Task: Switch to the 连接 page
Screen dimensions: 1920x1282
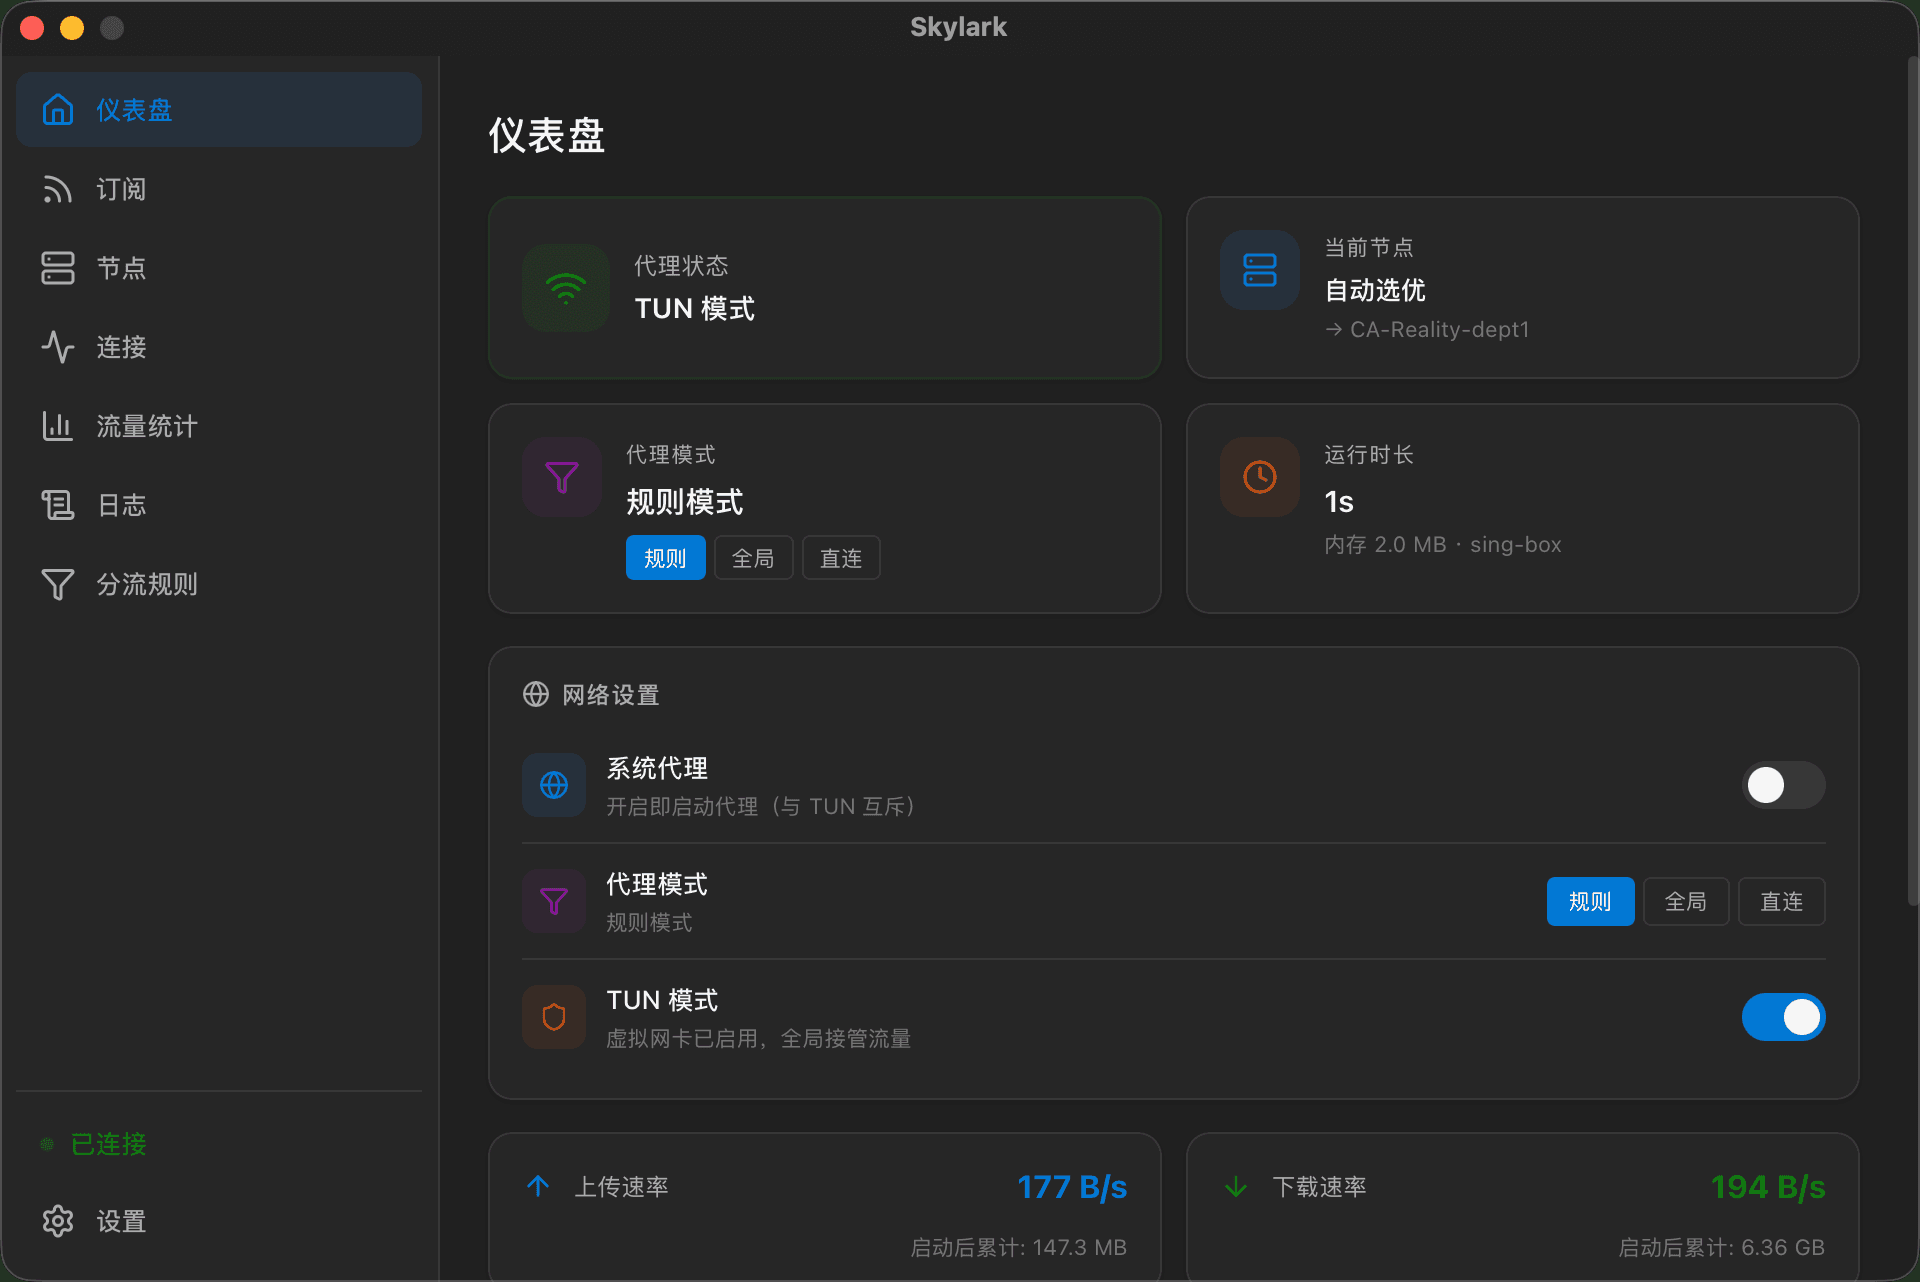Action: click(219, 347)
